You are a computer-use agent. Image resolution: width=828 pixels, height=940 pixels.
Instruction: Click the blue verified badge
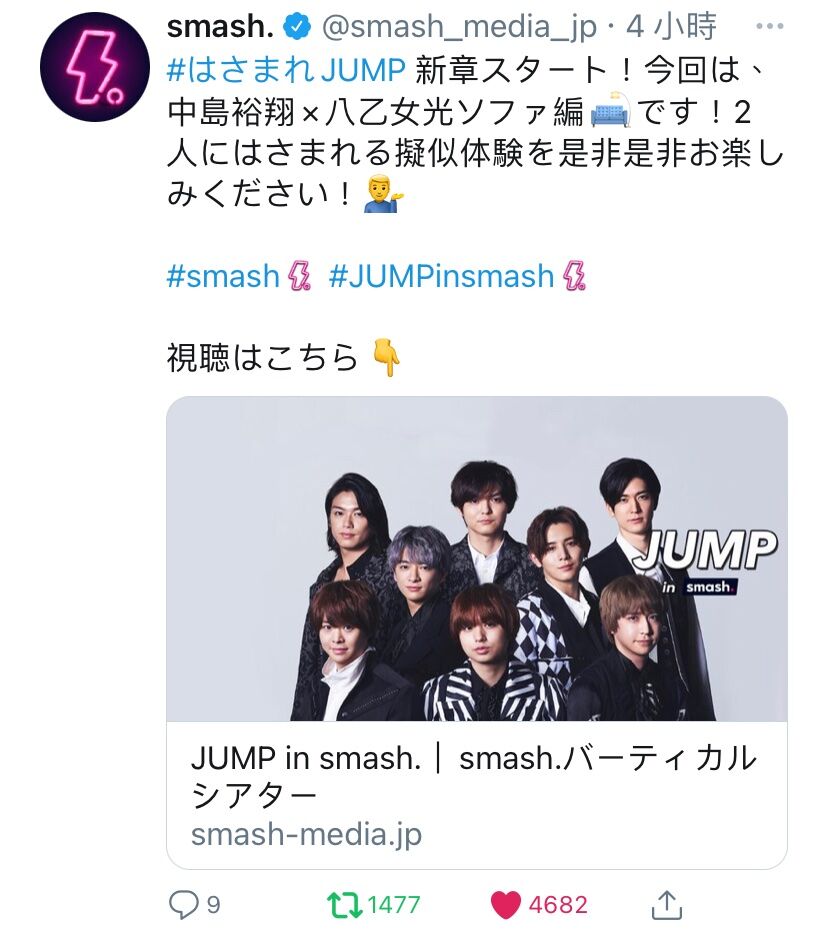[298, 27]
